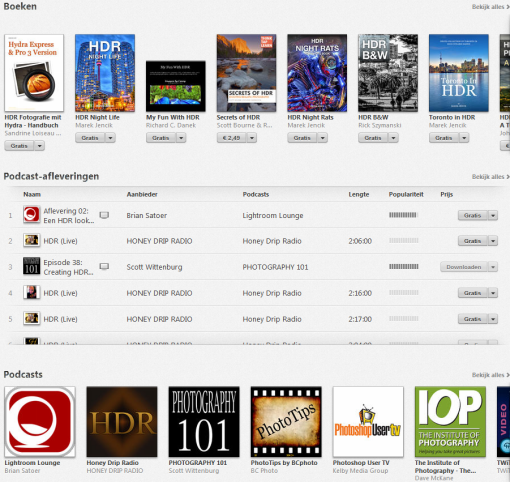Open dropdown arrow beside Downloaden button
The width and height of the screenshot is (510, 482).
pos(493,267)
